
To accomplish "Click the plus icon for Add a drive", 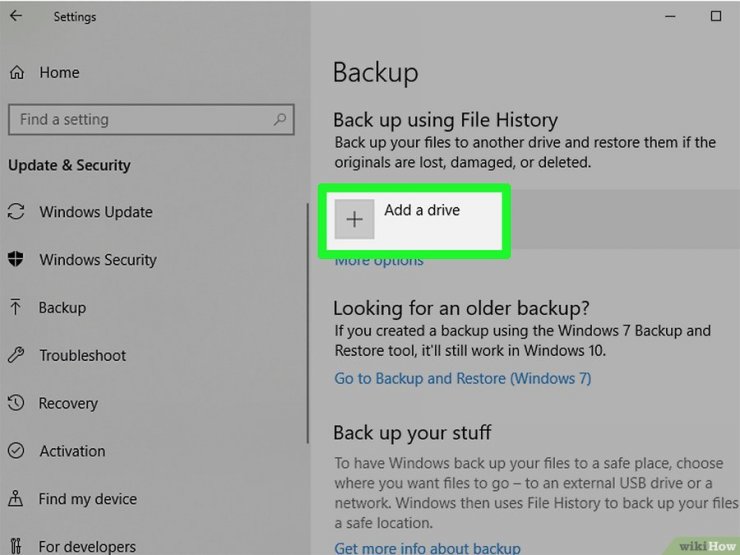I will point(354,219).
